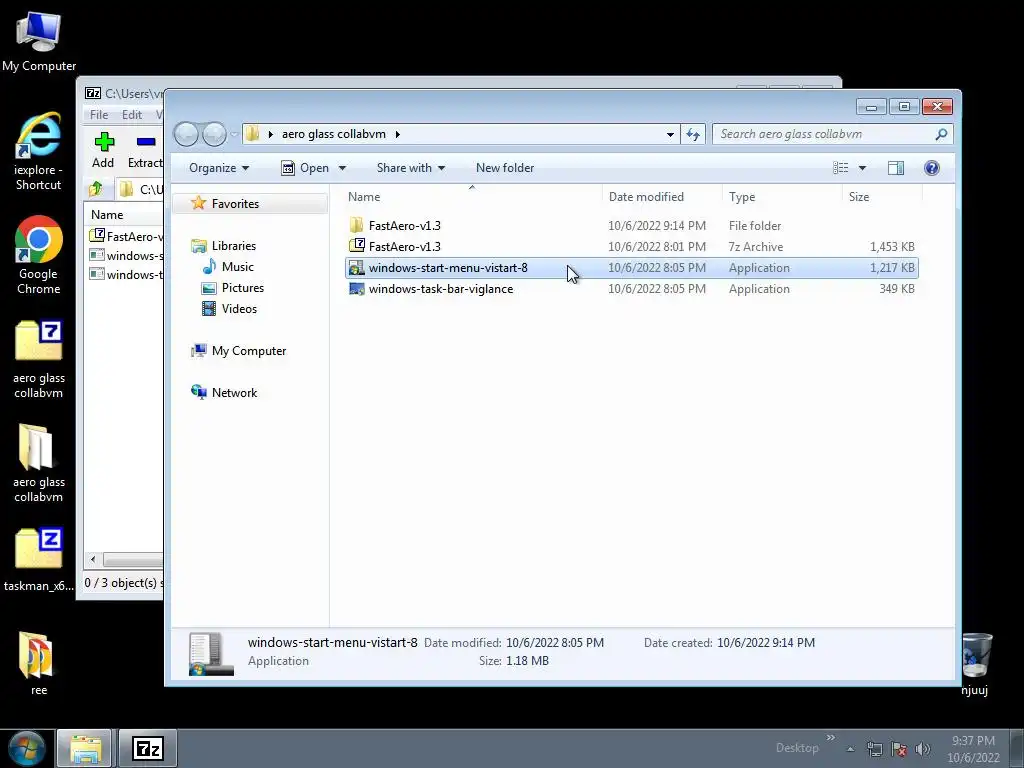Click the Explorer taskbar button

point(85,748)
